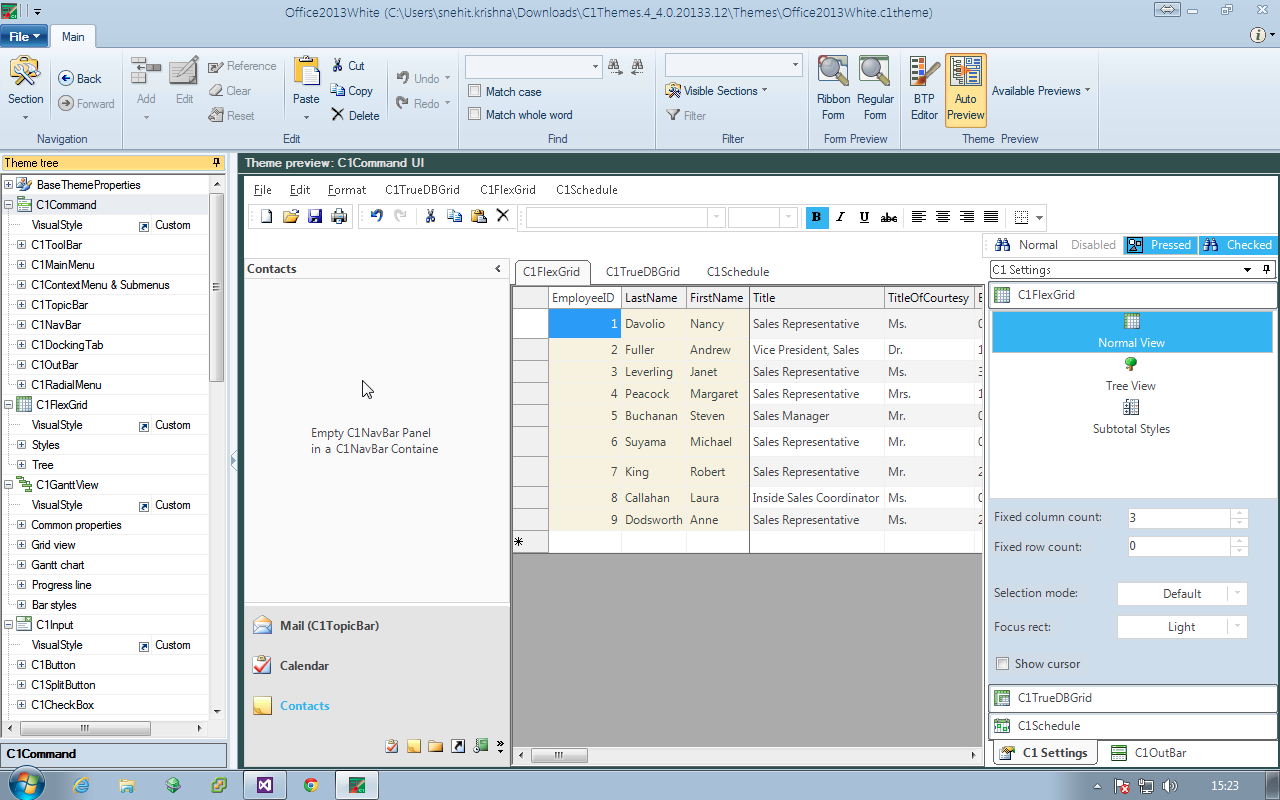Expand the Gantt chart tree node
Viewport: 1280px width, 800px height.
point(22,565)
